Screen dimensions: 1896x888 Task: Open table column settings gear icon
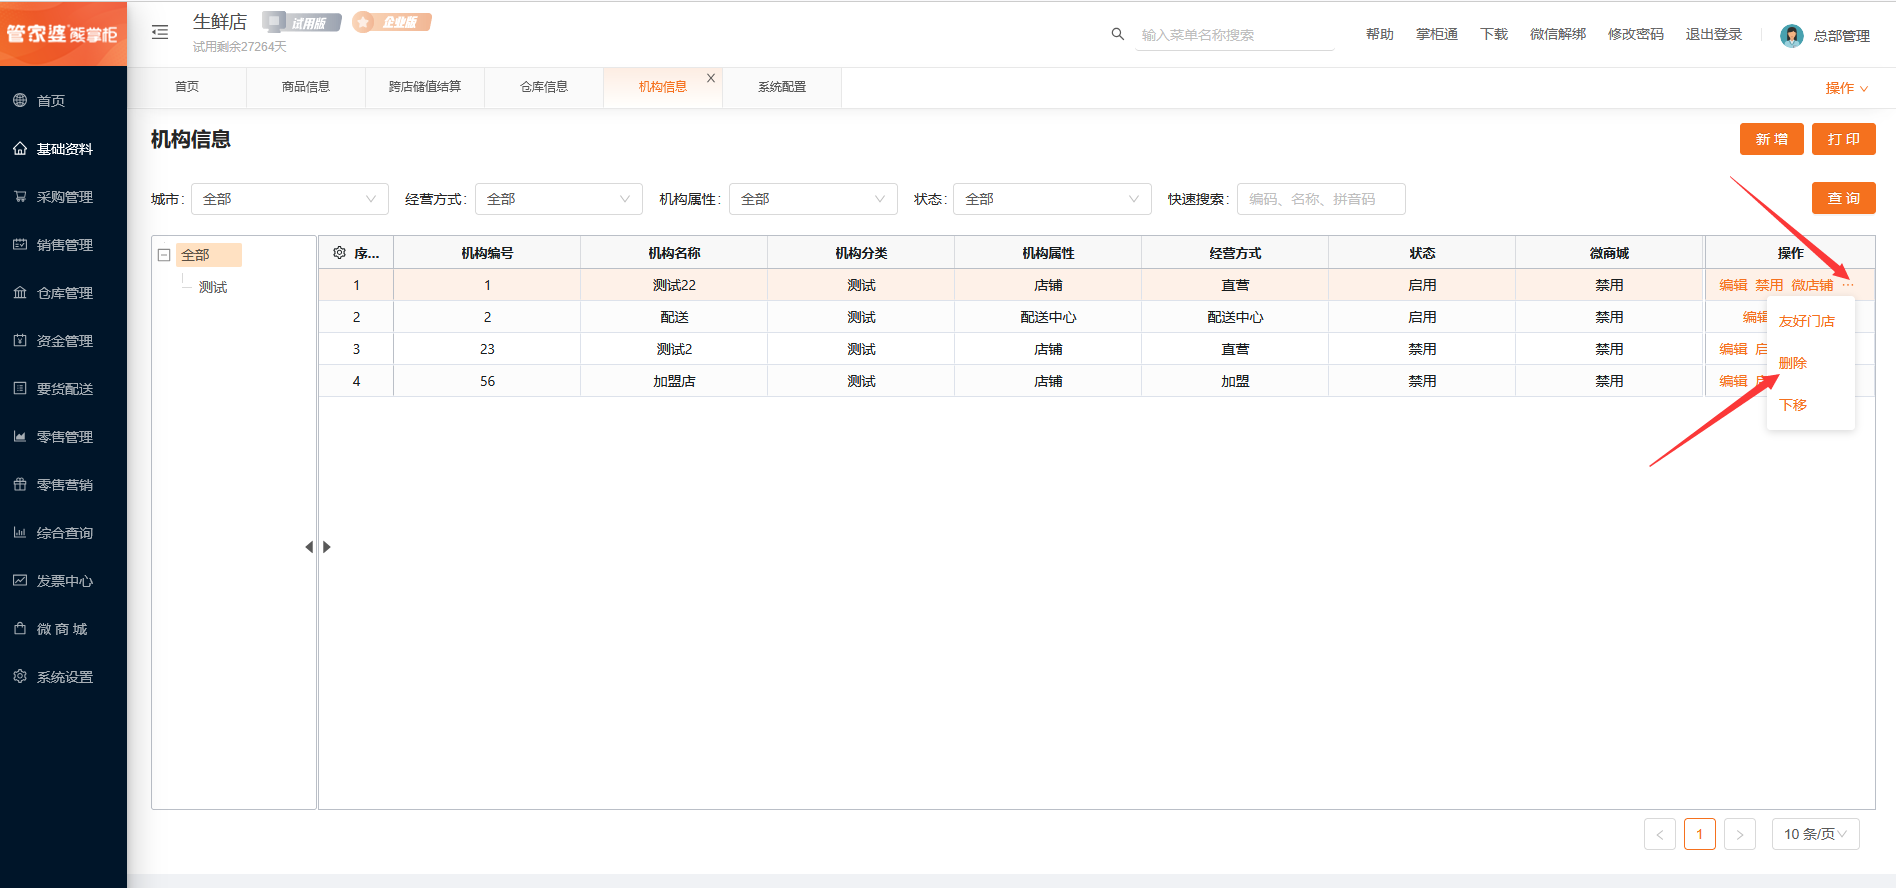(339, 253)
